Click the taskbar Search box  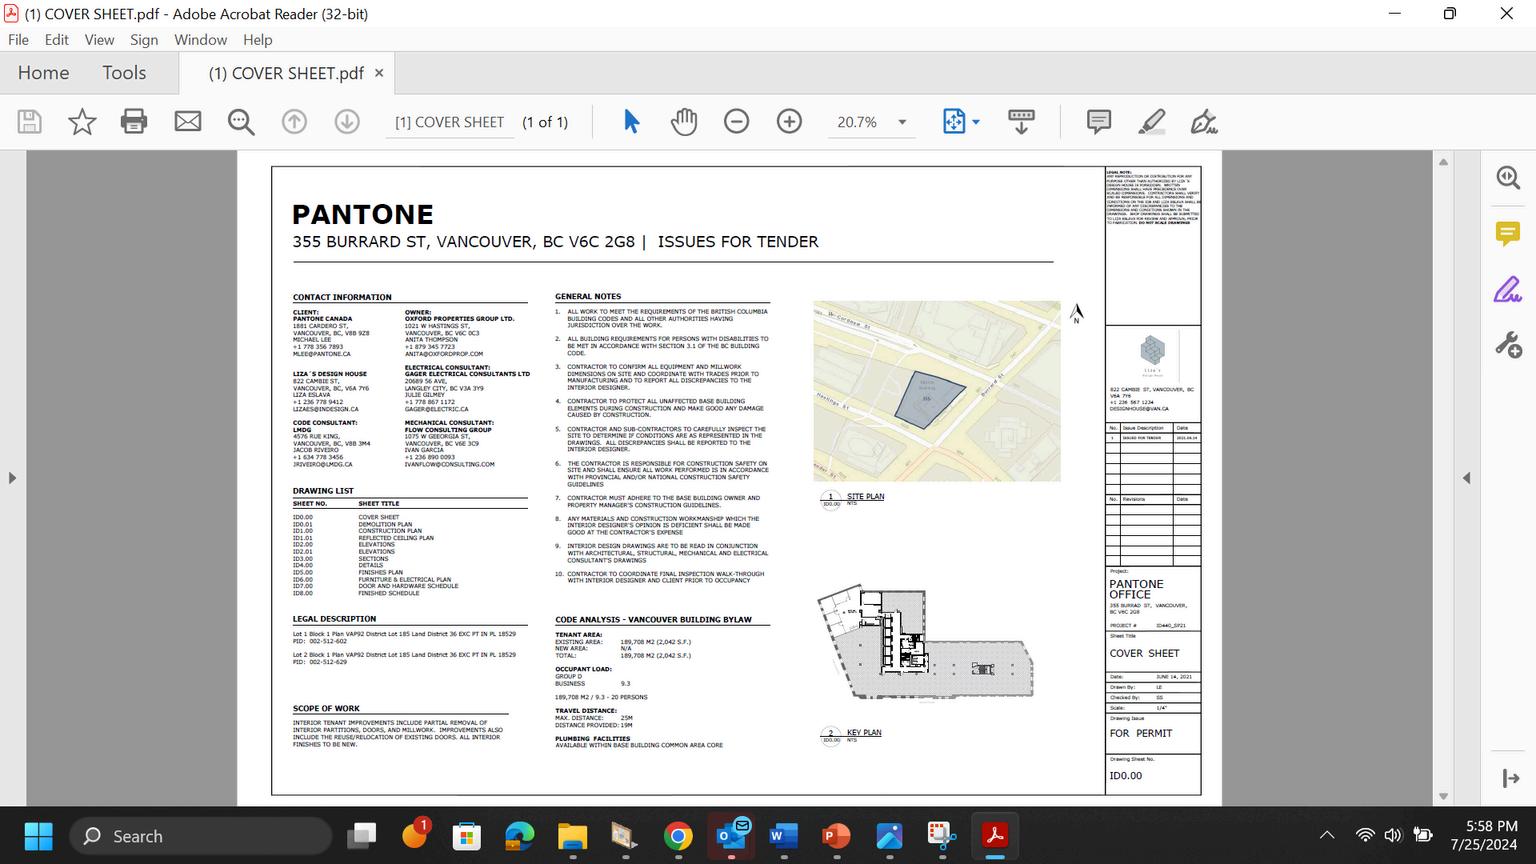click(x=201, y=836)
